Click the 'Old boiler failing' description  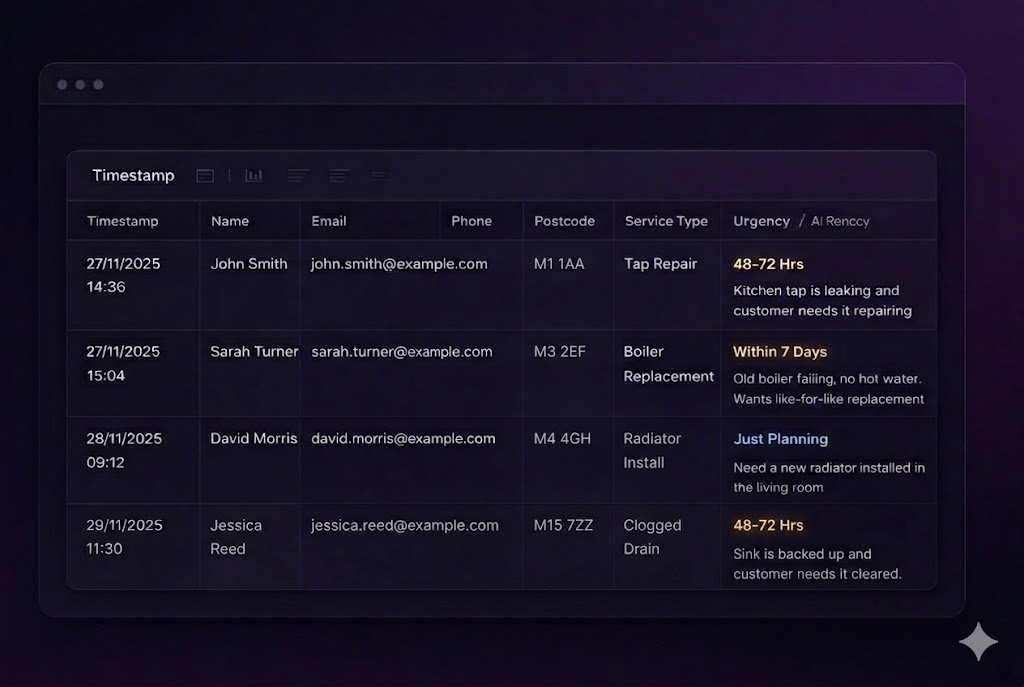(828, 389)
